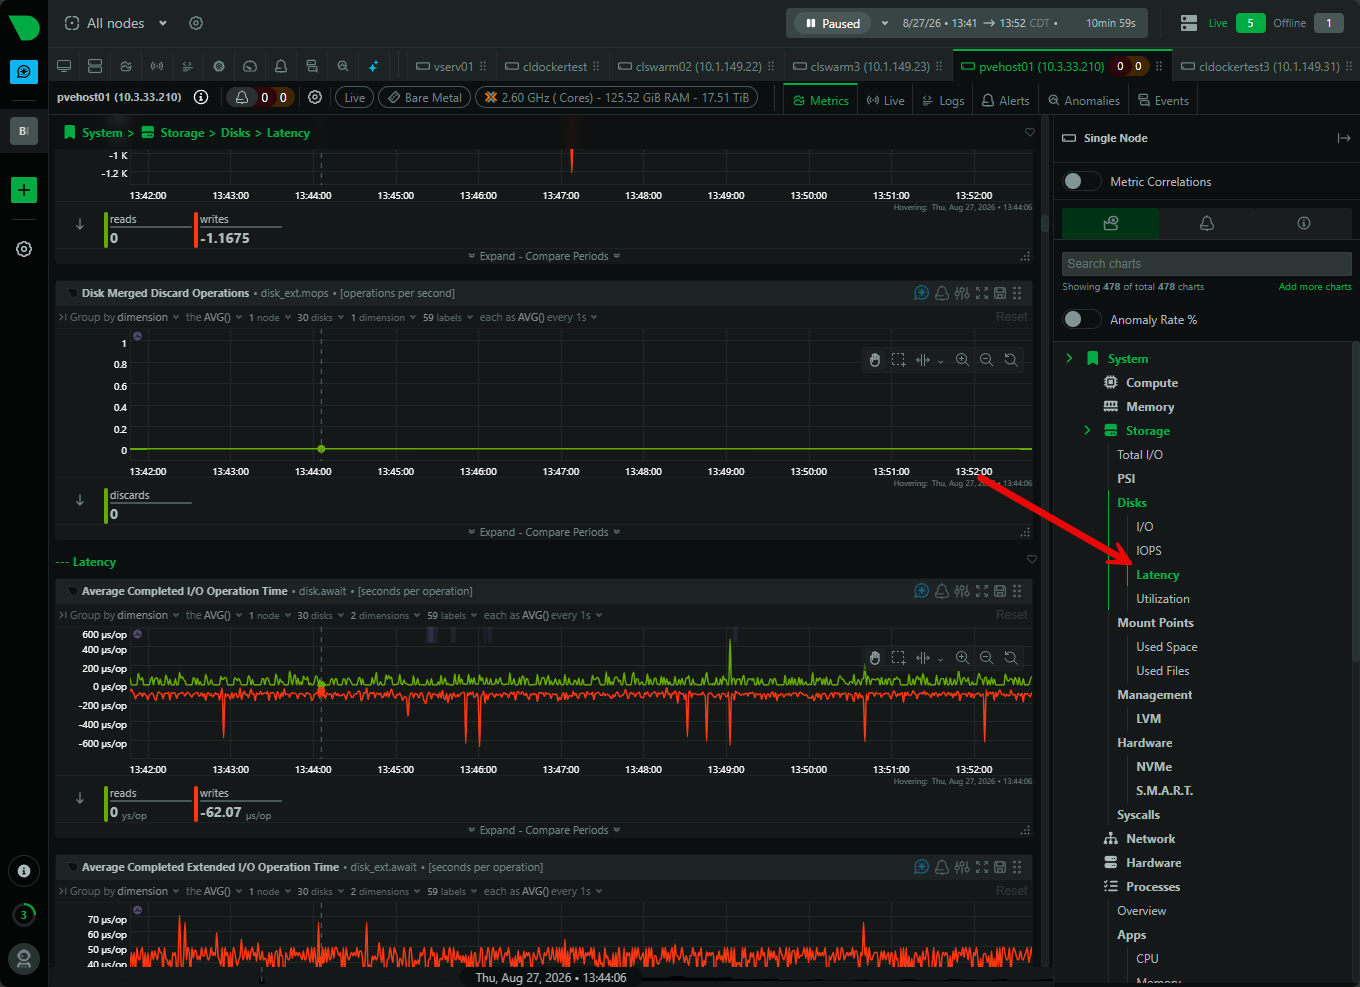Viewport: 1360px width, 987px height.
Task: Click the info icon beside pvehost01 name
Action: click(201, 97)
